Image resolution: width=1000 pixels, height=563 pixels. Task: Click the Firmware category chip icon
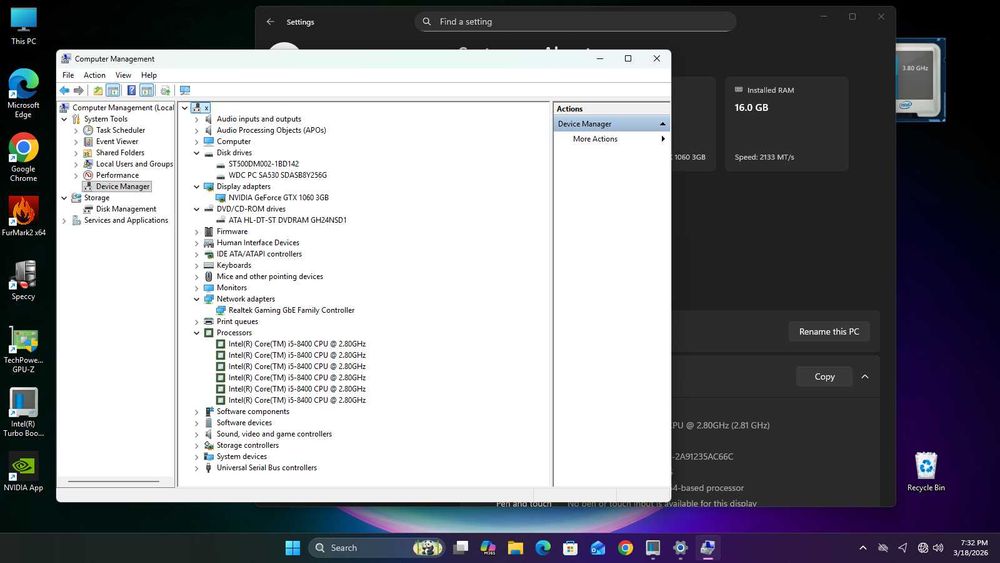pyautogui.click(x=209, y=231)
